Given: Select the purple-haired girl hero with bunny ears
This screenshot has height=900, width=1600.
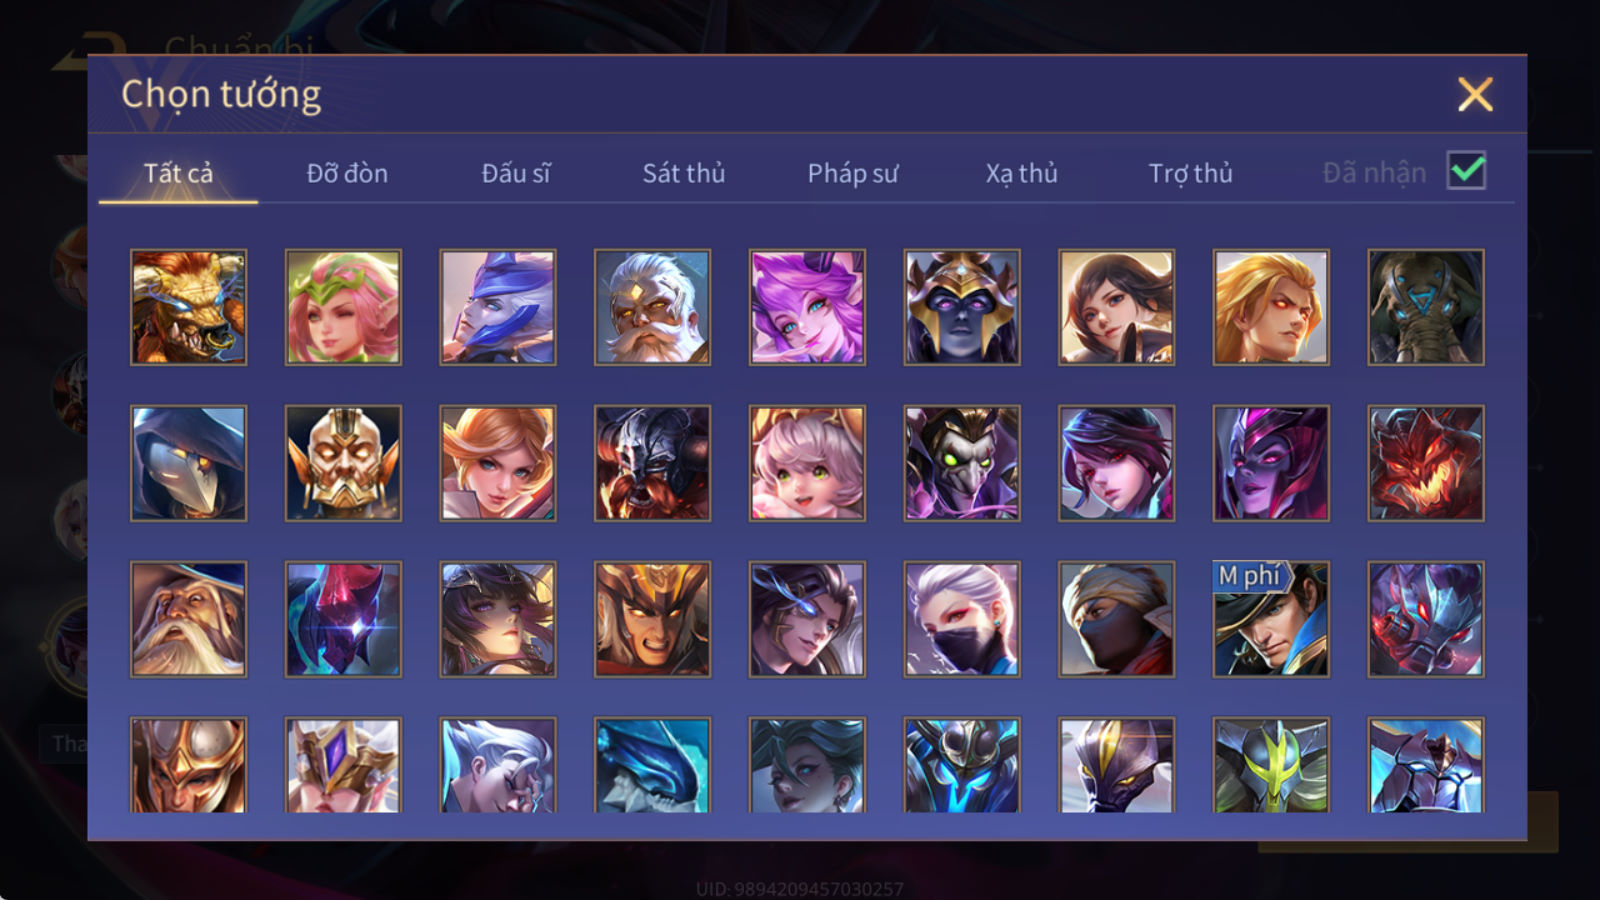Looking at the screenshot, I should pyautogui.click(x=807, y=307).
